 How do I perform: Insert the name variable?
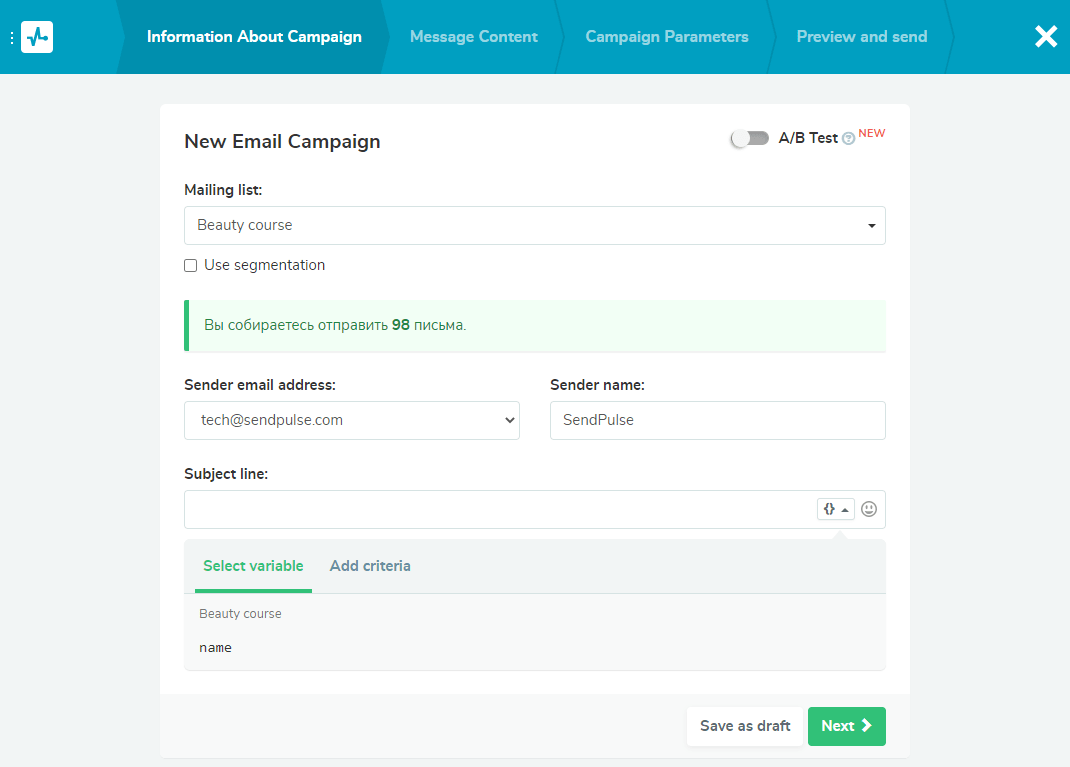tap(215, 648)
